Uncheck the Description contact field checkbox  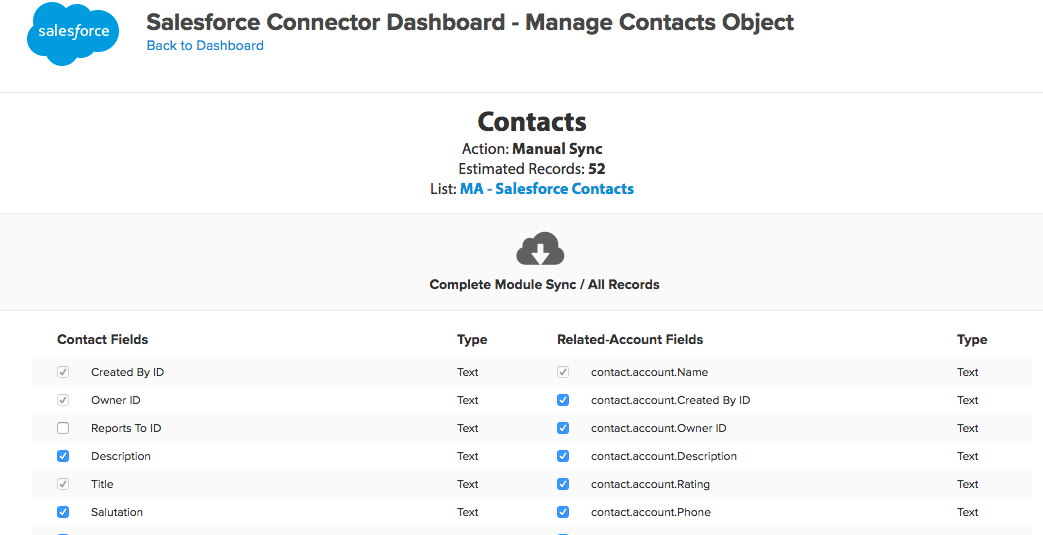[63, 456]
